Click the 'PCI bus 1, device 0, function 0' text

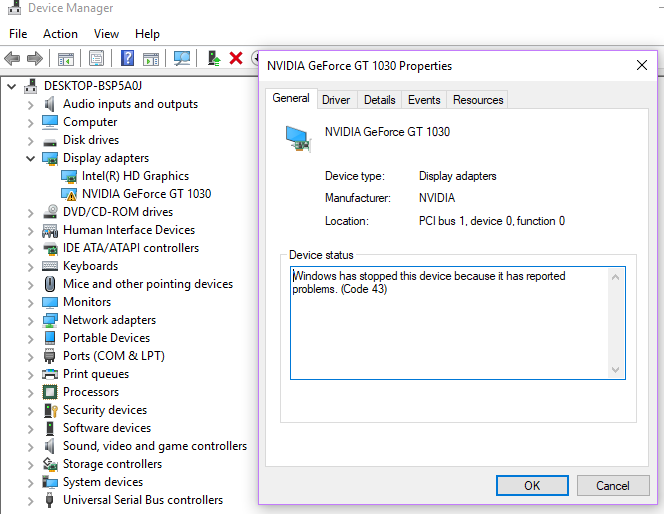[492, 221]
